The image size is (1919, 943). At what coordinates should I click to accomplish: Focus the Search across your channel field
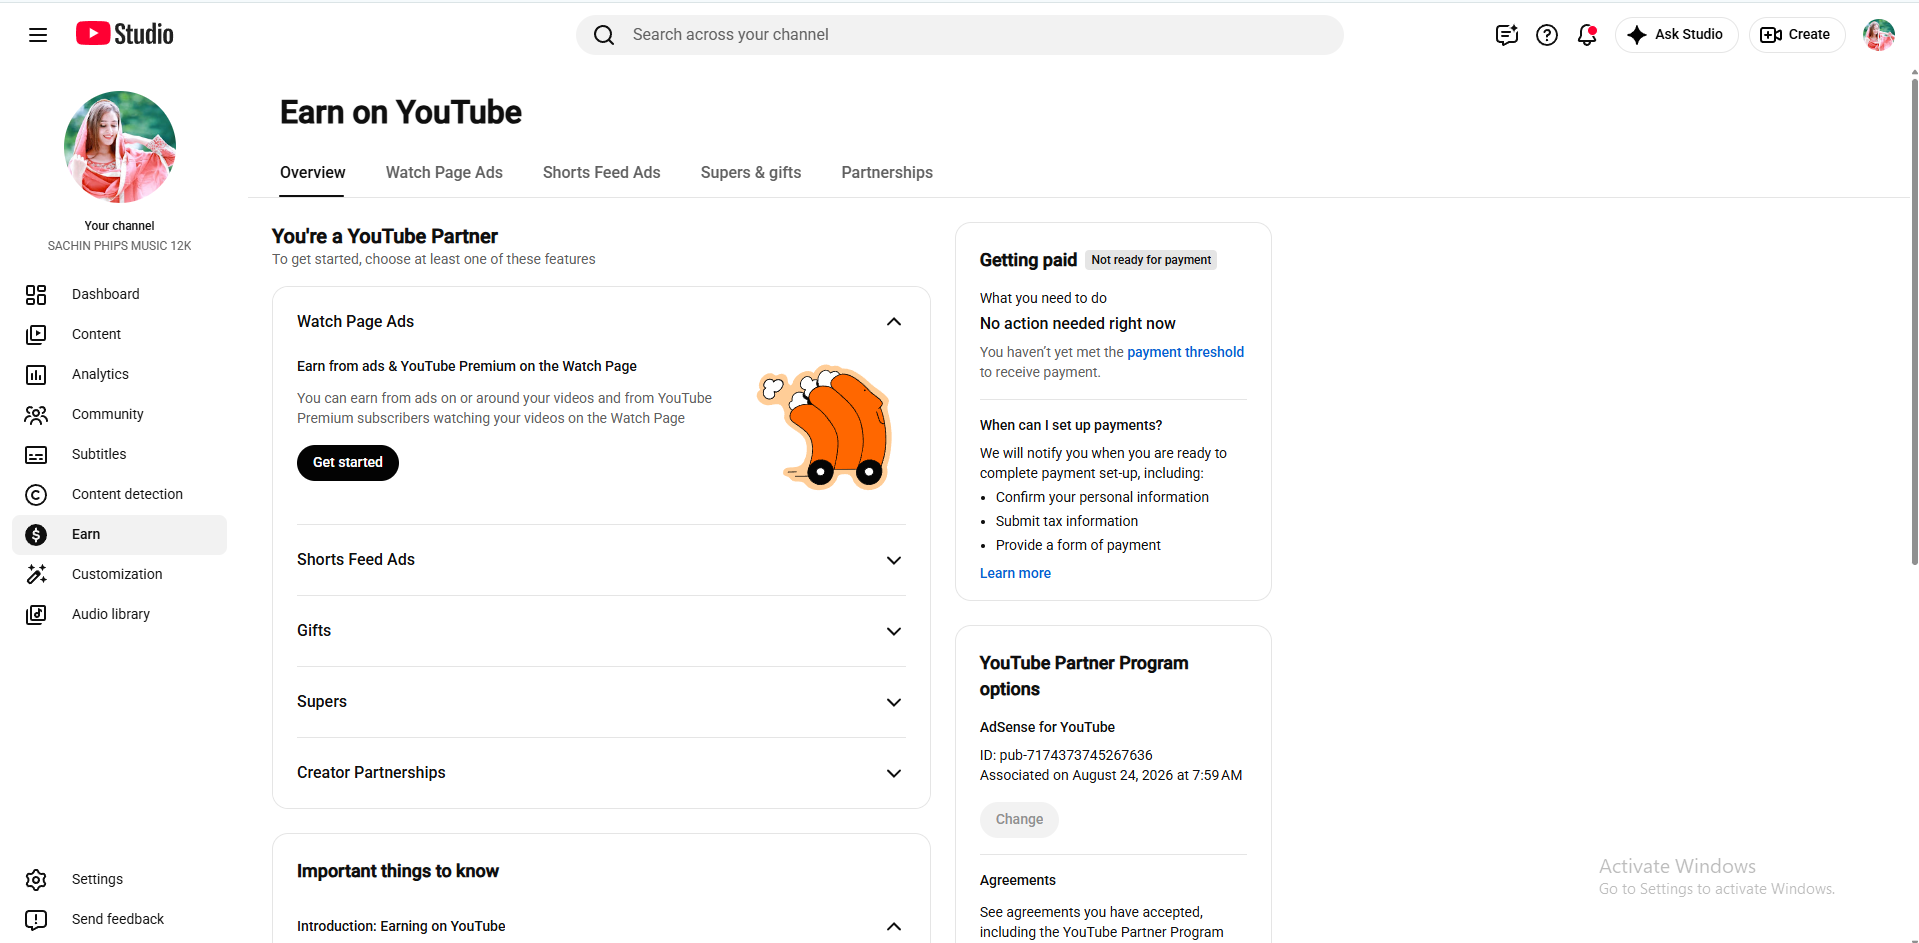[960, 35]
